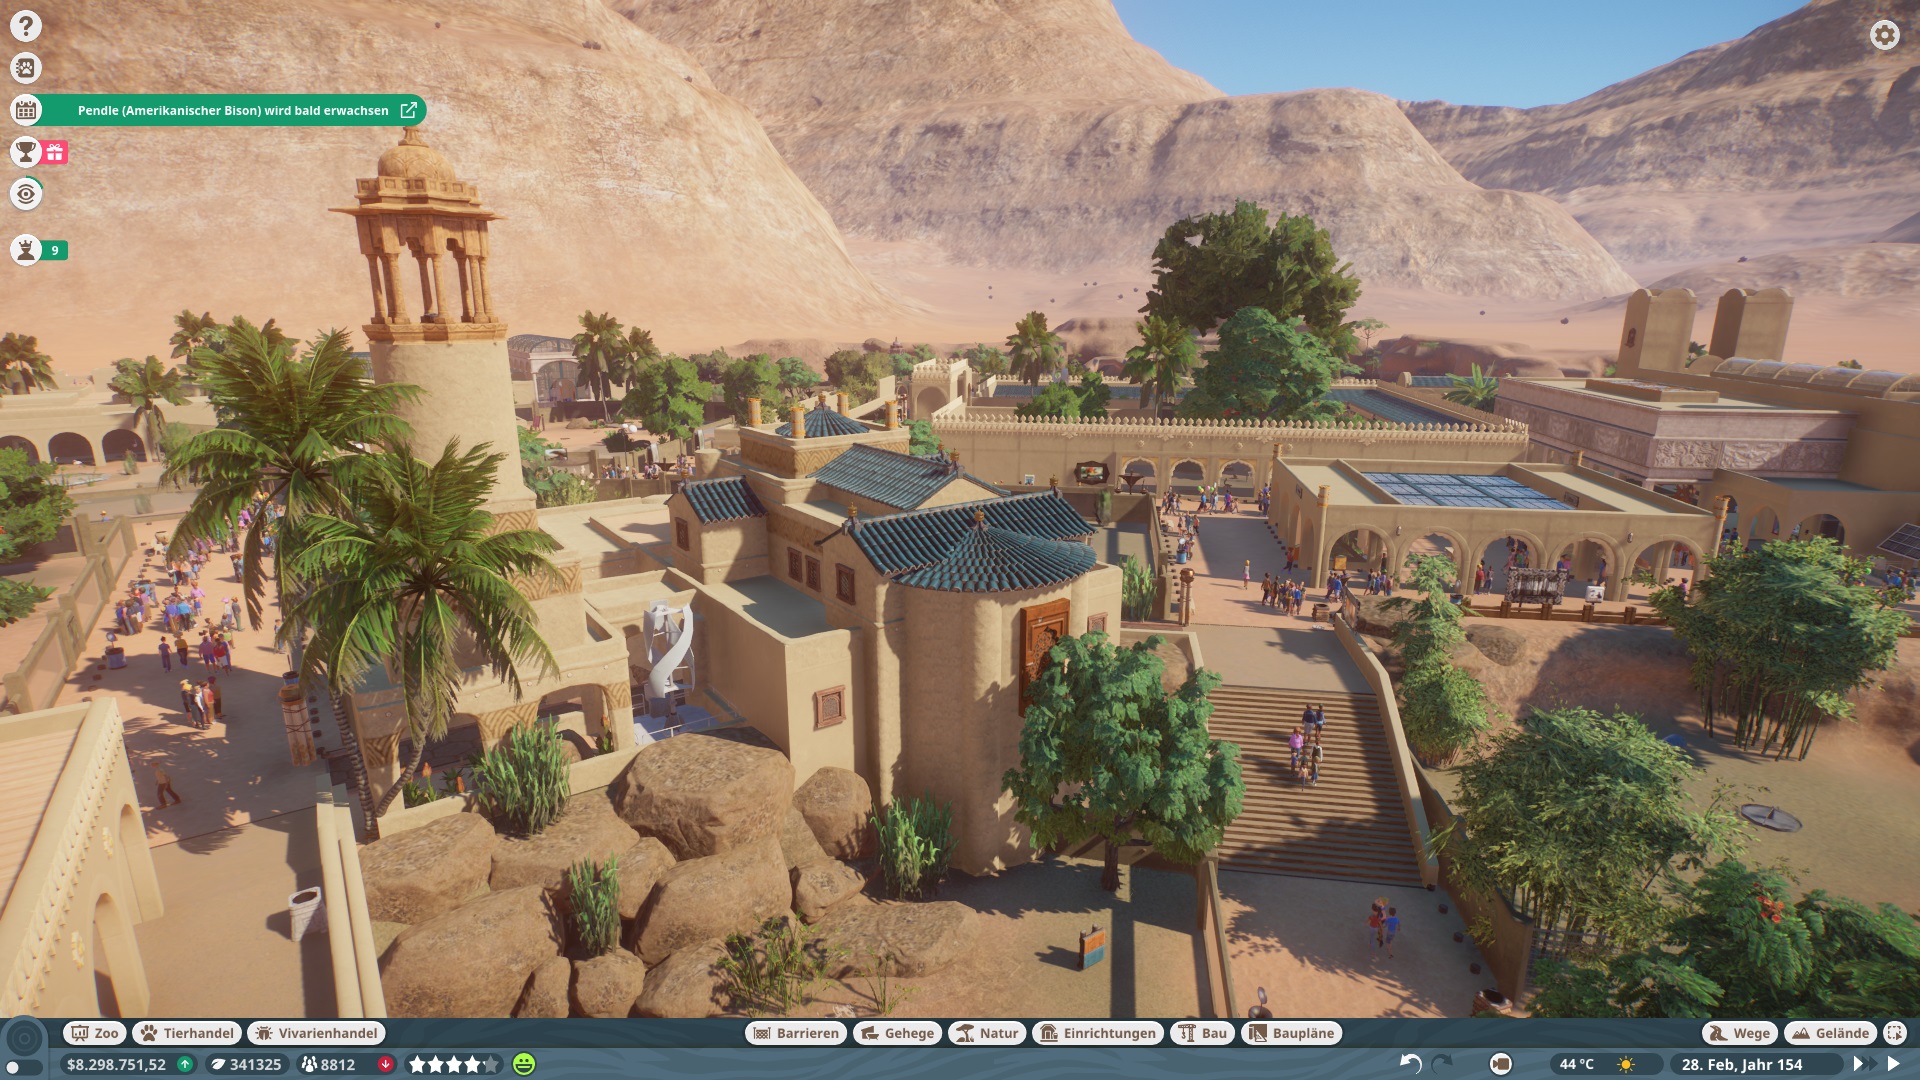The image size is (1920, 1080).
Task: Click the Pendle bison adulthood notification
Action: pyautogui.click(x=233, y=110)
